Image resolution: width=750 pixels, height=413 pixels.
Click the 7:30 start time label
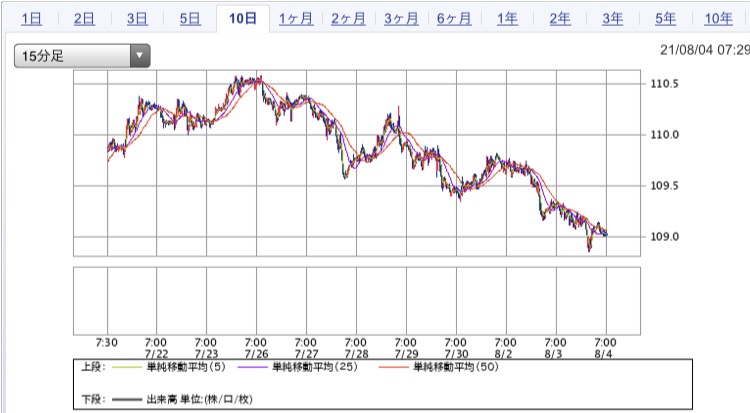(106, 343)
